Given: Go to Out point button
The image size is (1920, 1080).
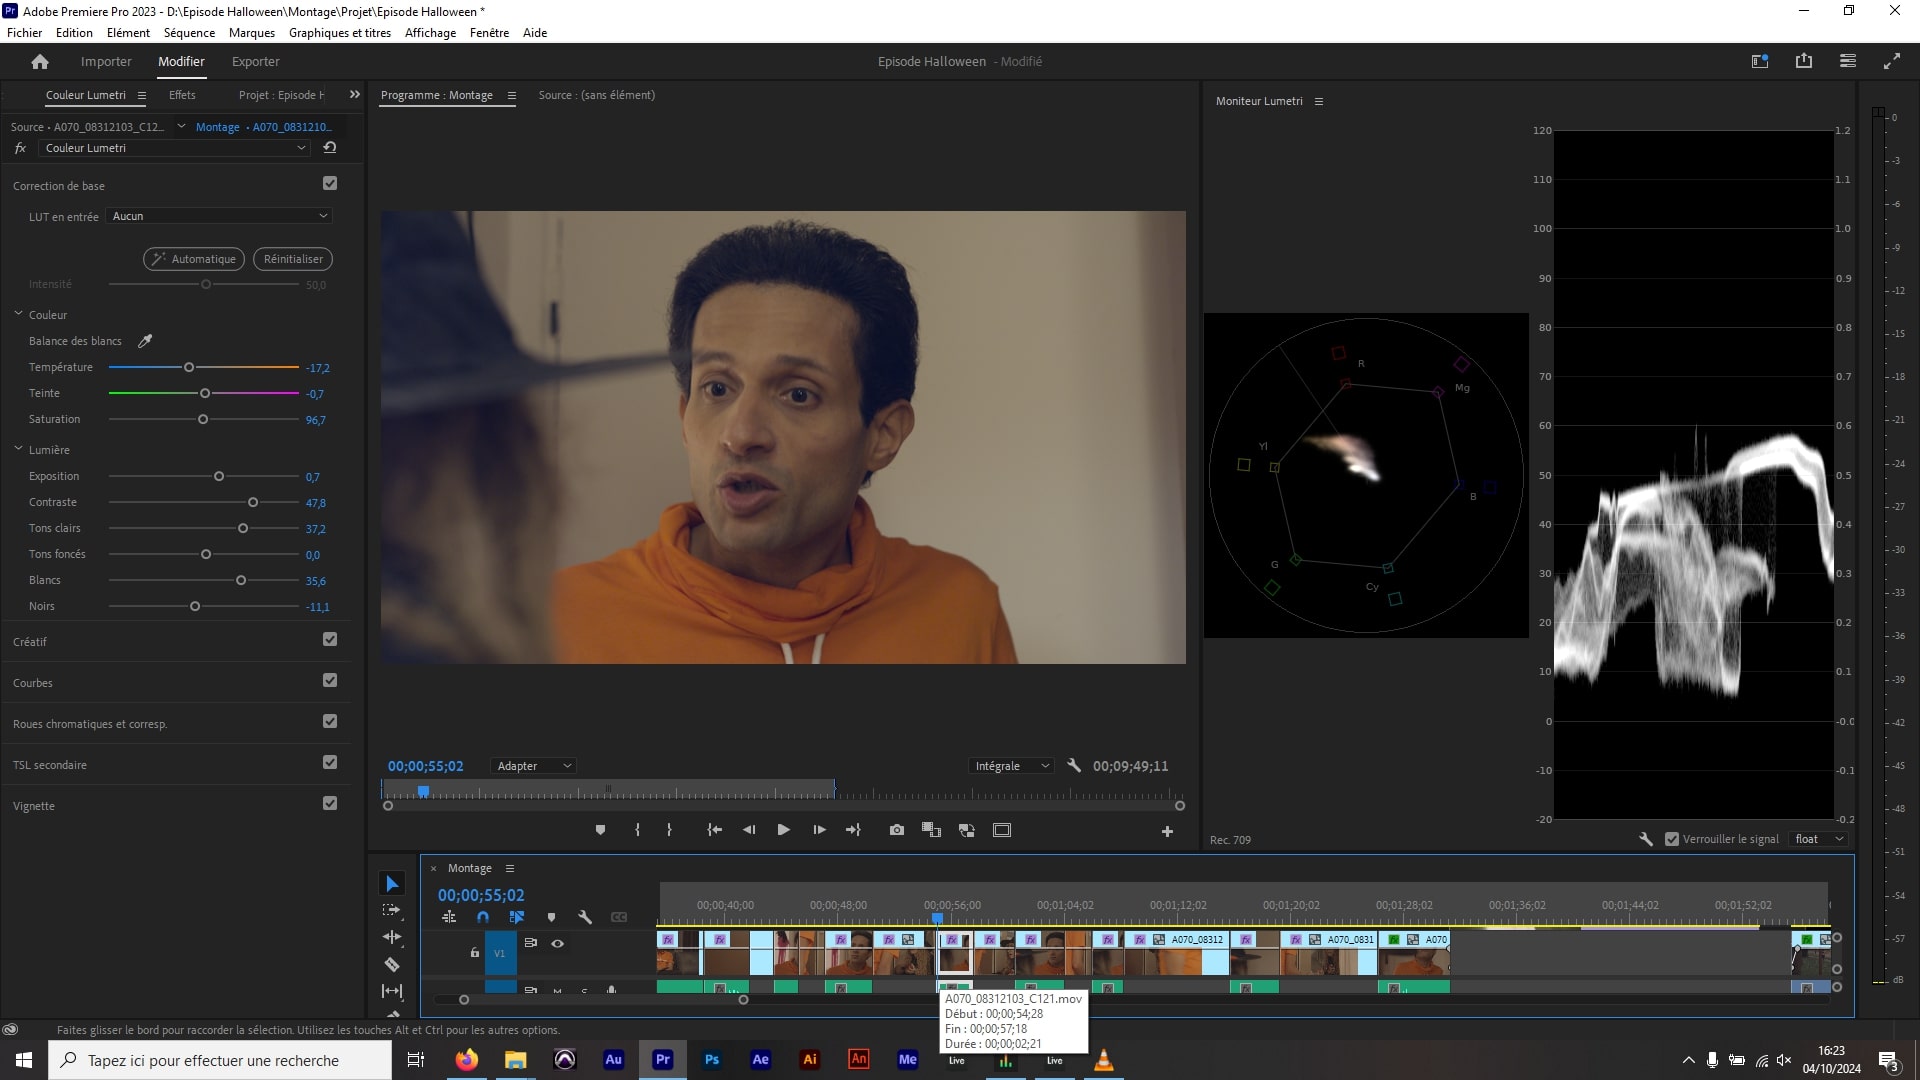Looking at the screenshot, I should click(x=853, y=830).
